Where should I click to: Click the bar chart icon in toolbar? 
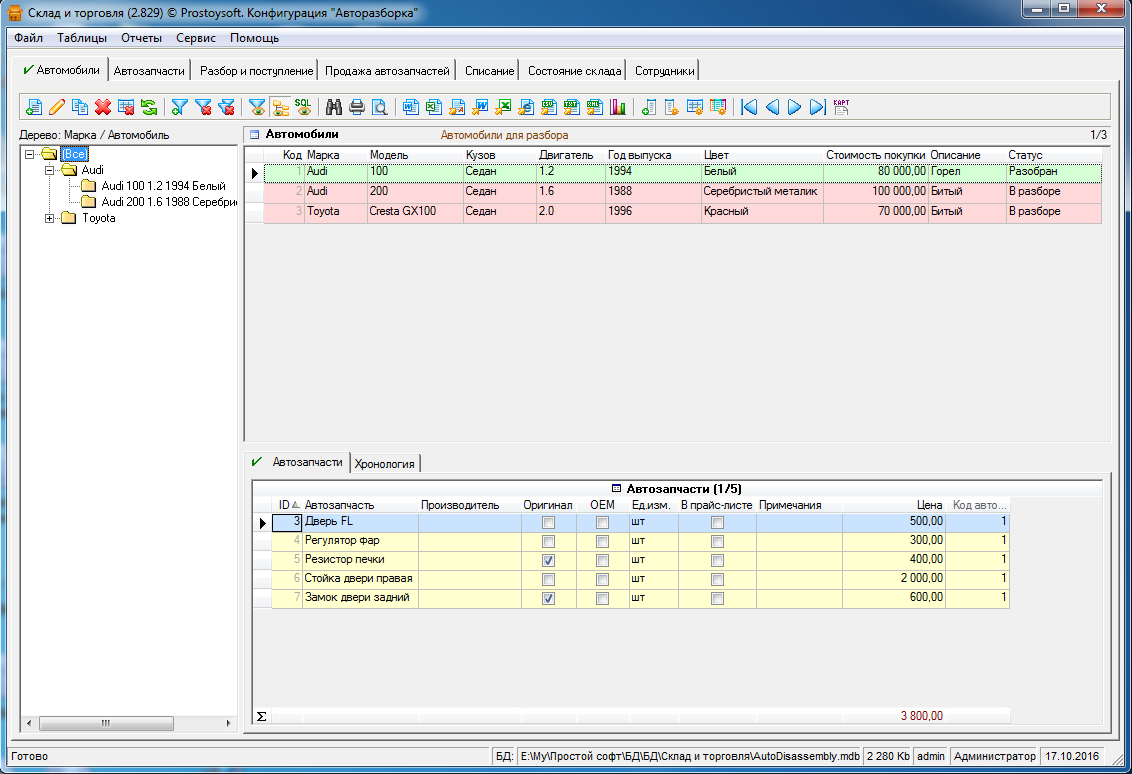click(x=617, y=107)
